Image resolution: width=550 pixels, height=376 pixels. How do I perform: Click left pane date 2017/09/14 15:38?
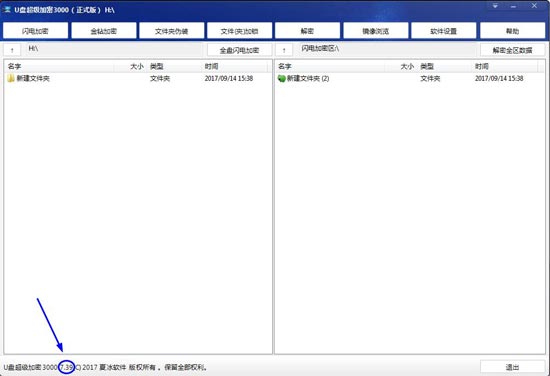point(229,78)
